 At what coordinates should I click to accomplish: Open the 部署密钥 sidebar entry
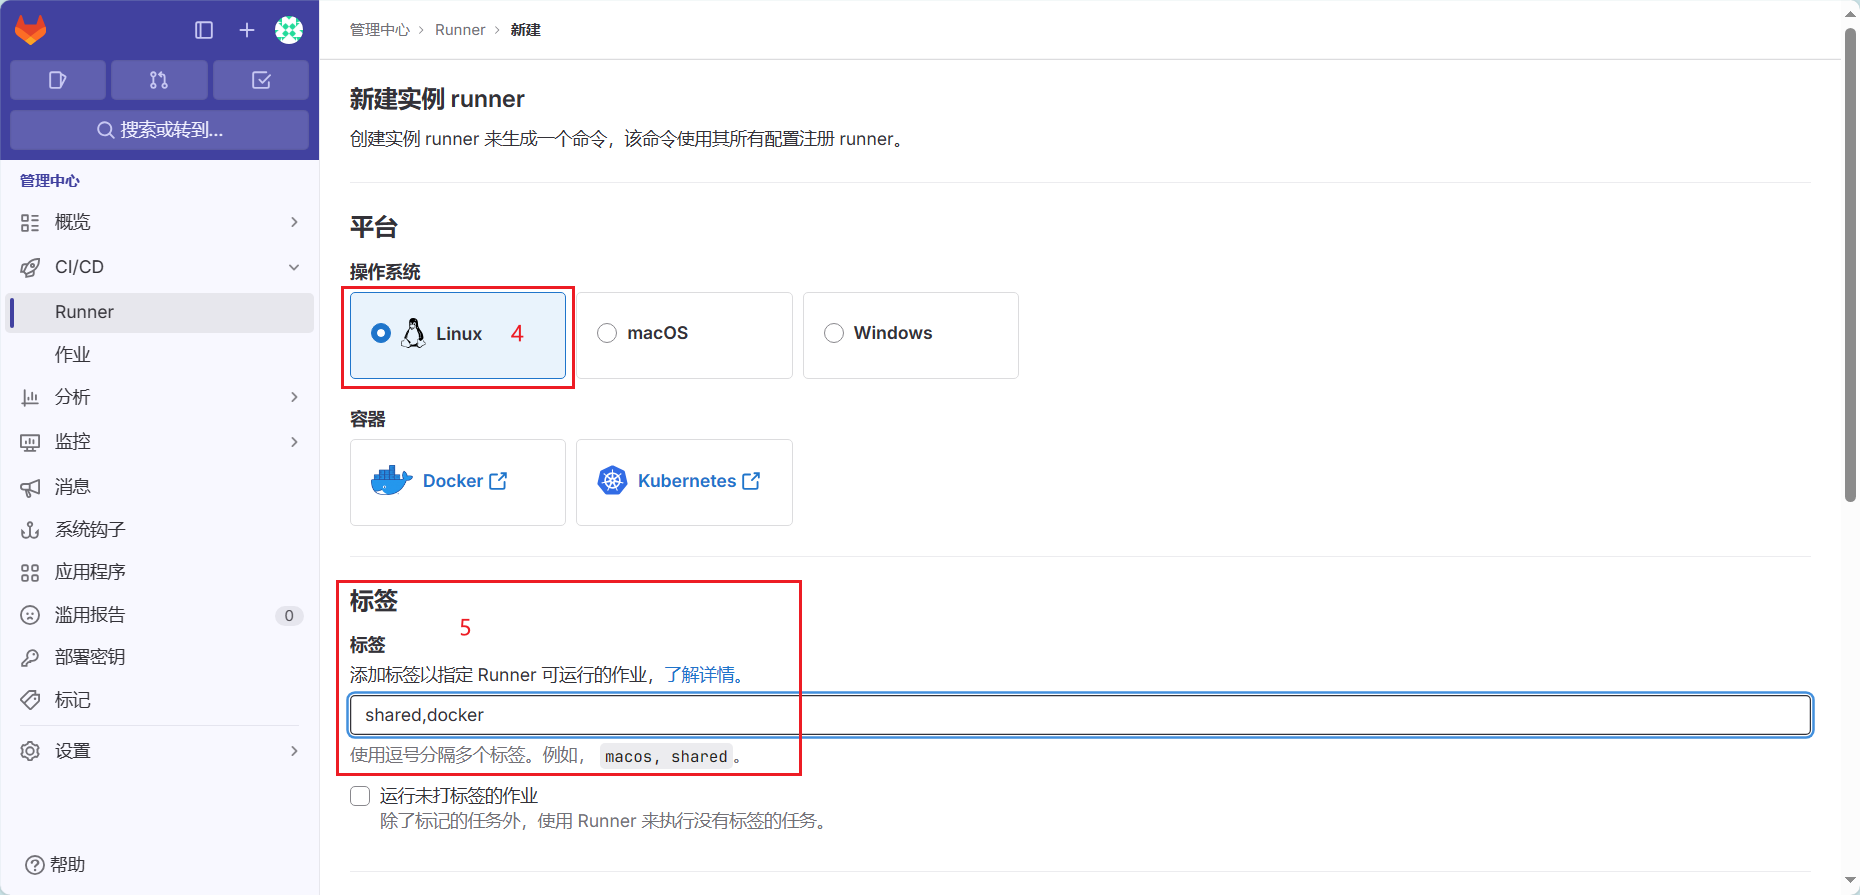click(160, 657)
